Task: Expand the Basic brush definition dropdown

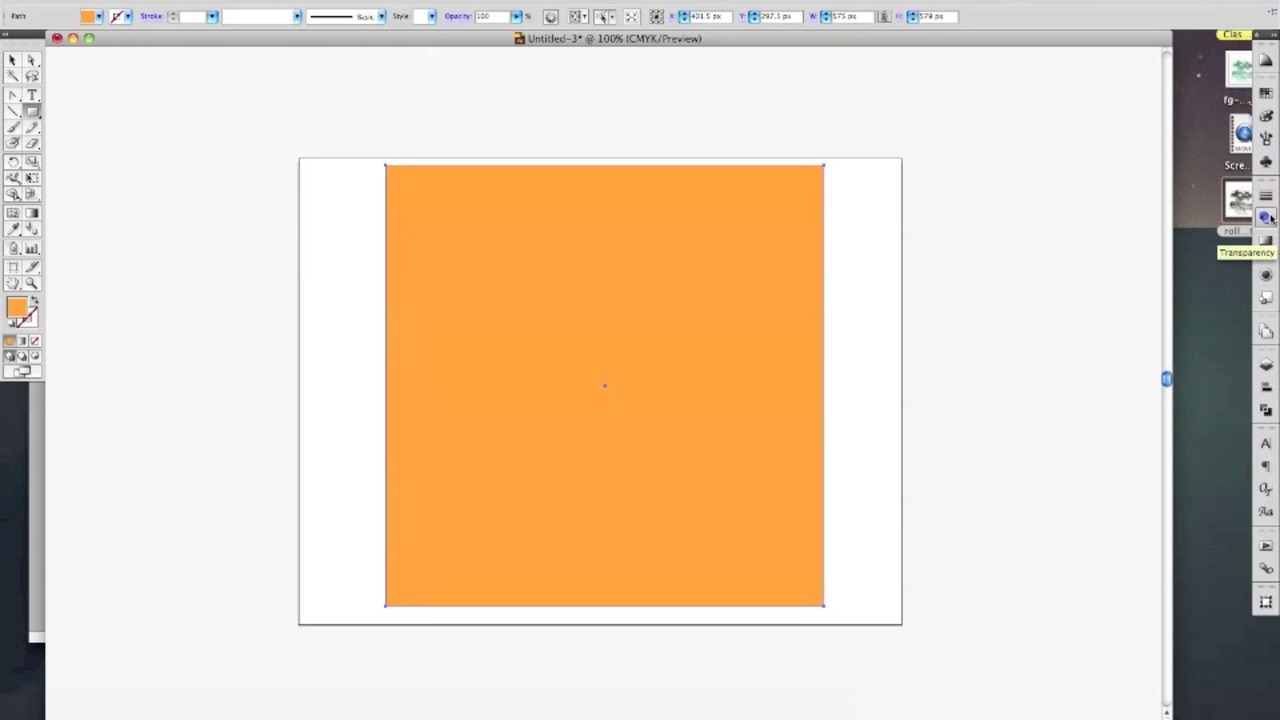Action: point(381,17)
